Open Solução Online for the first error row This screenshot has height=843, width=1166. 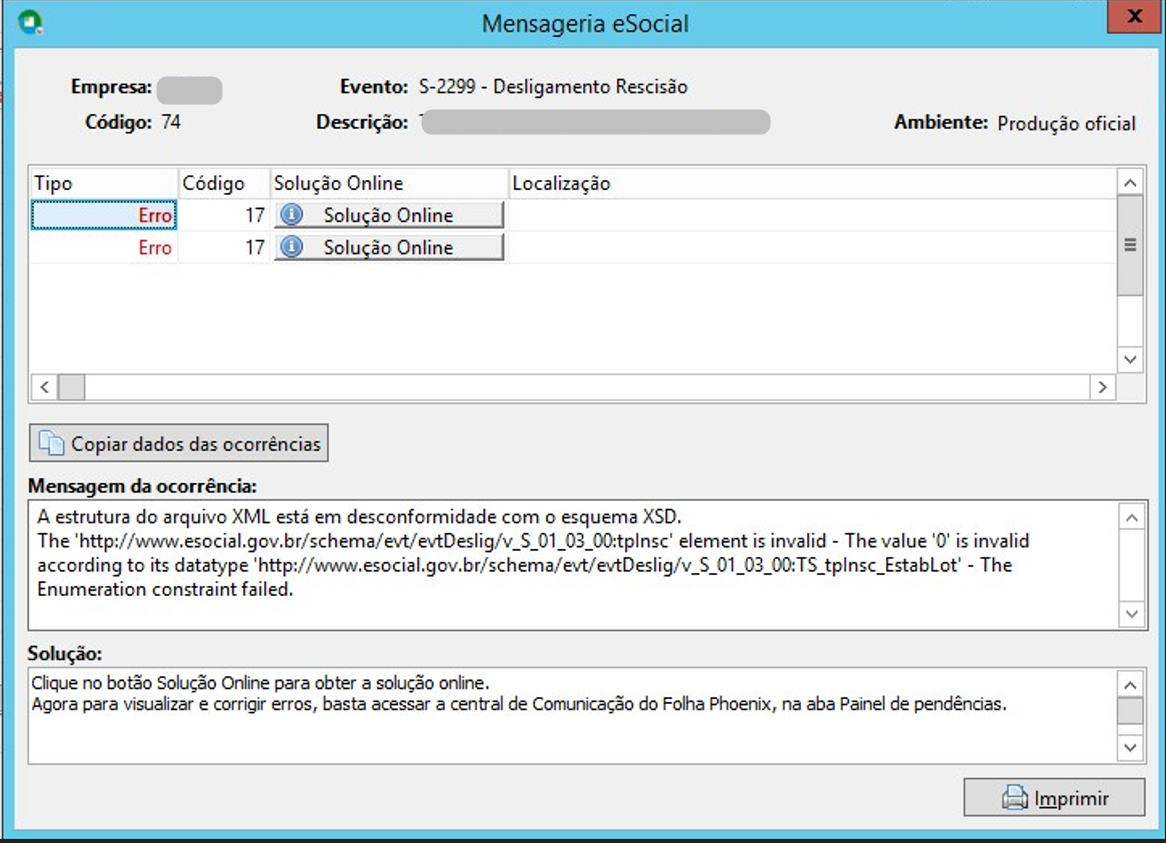[389, 215]
